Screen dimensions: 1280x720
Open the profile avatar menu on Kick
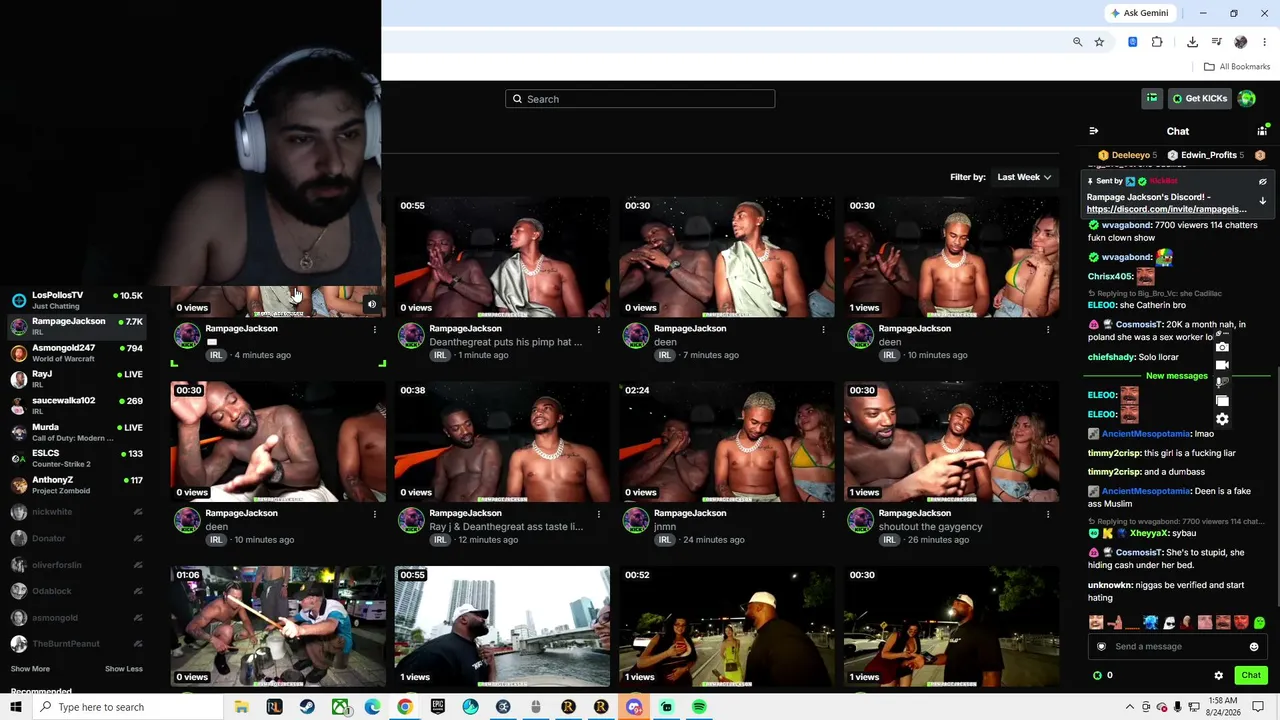coord(1246,98)
